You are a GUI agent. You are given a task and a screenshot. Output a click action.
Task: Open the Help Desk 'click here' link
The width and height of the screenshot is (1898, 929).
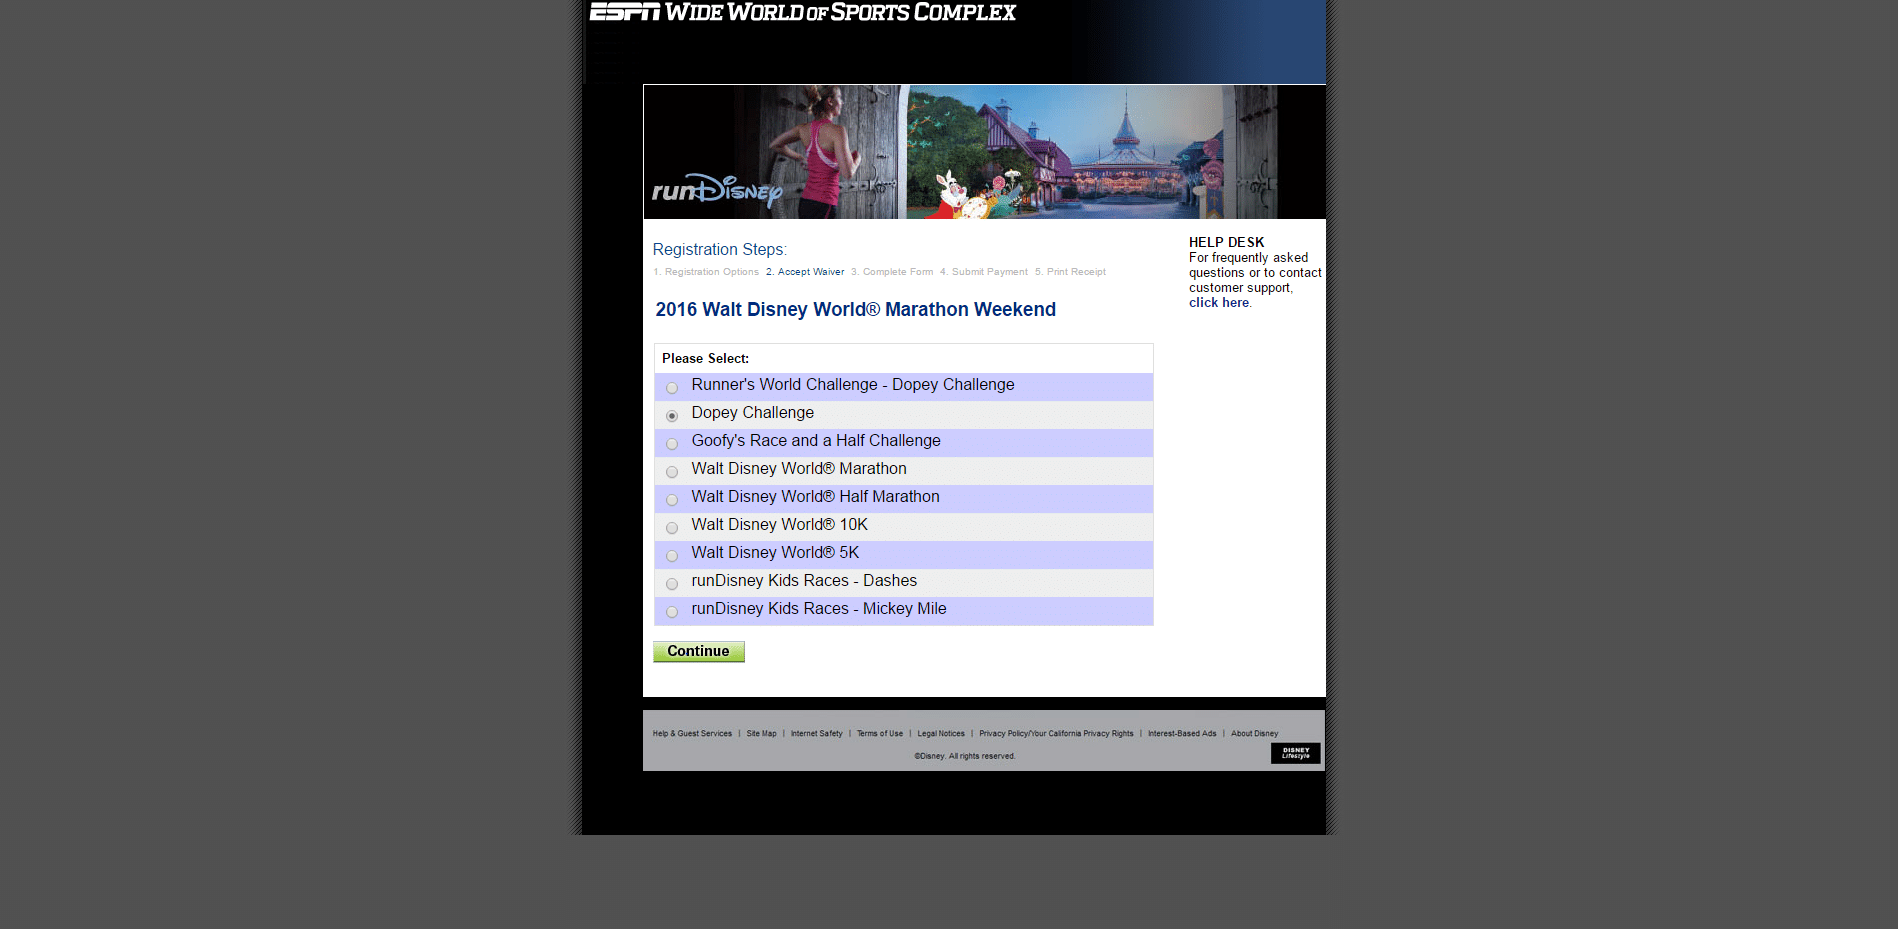point(1218,303)
